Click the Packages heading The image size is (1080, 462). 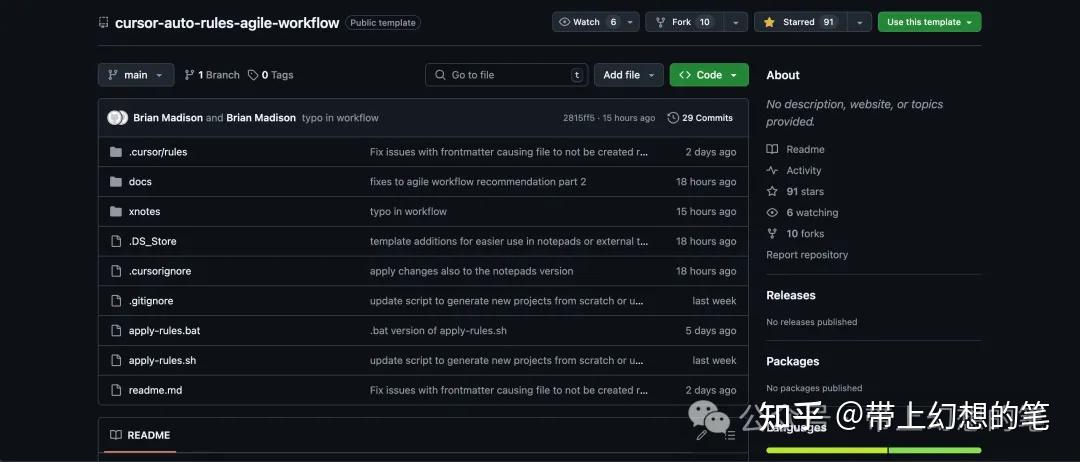tap(793, 361)
